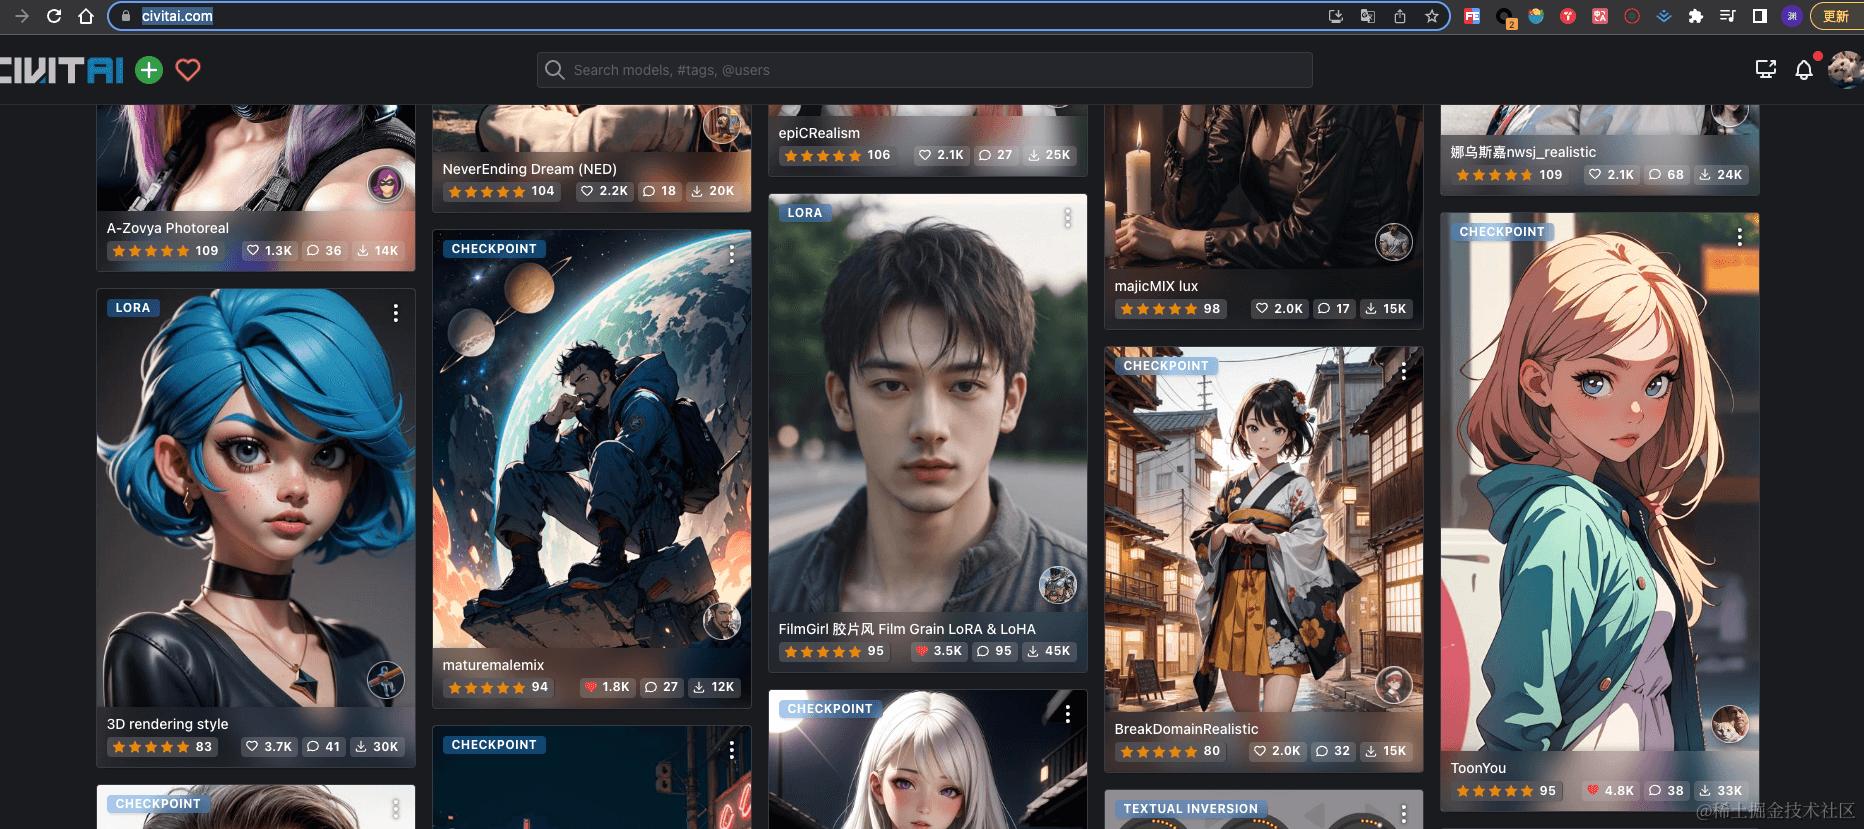Click creator avatar on majicMIX lux card
Screen dimensions: 1864x829
point(1393,242)
